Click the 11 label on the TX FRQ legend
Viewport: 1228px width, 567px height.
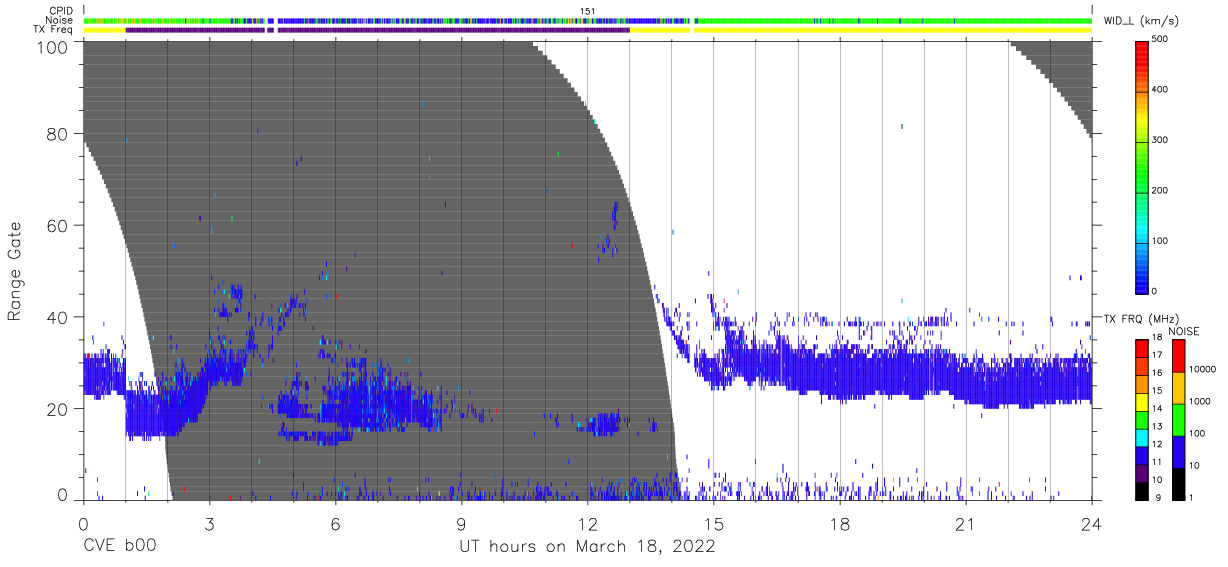click(x=1156, y=462)
